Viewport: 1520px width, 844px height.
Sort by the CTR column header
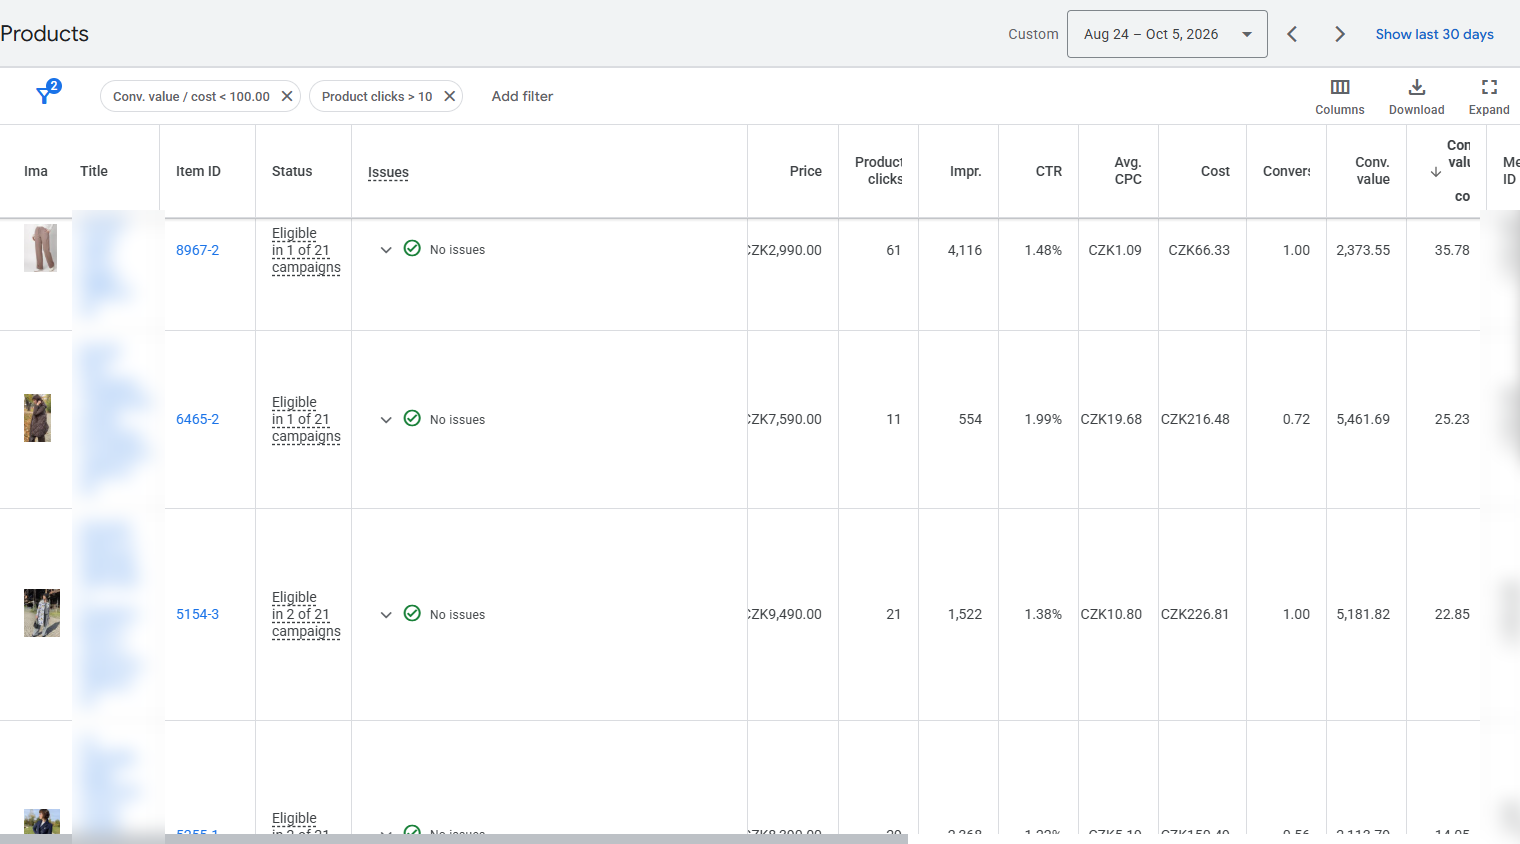click(x=1048, y=171)
